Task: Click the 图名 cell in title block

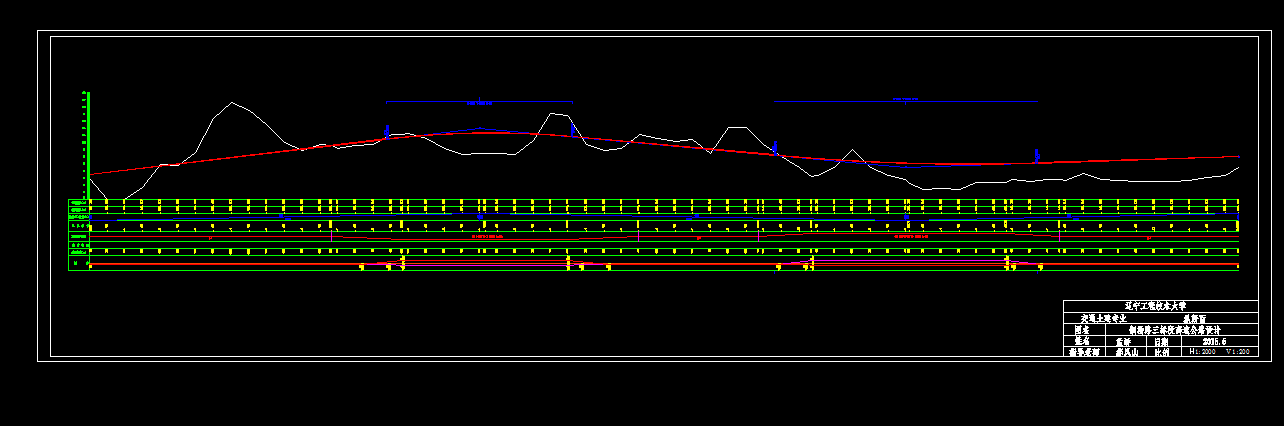Action: (1082, 329)
